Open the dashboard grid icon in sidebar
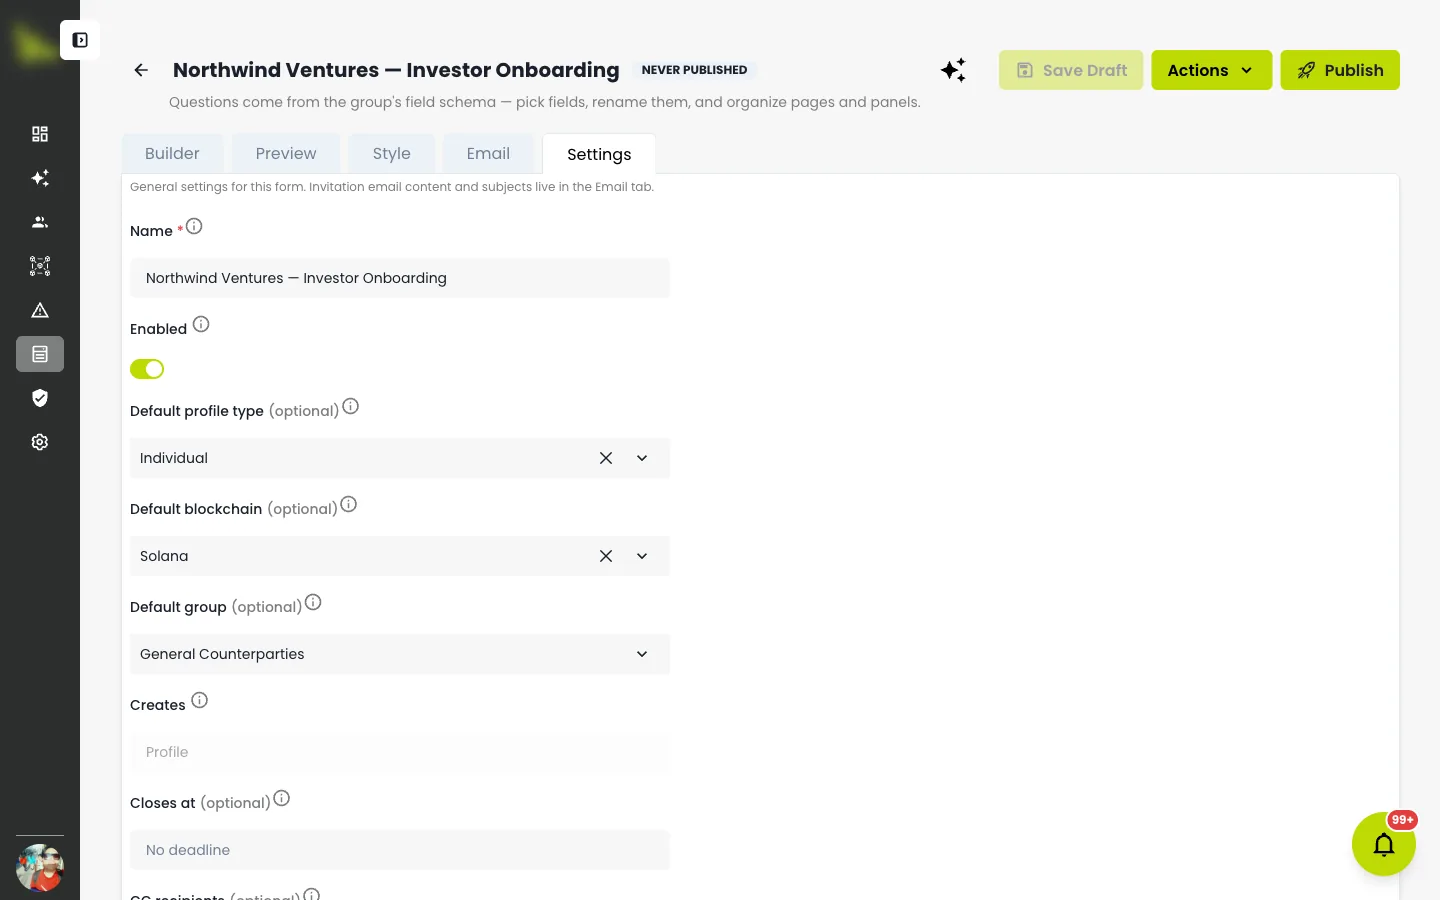The image size is (1440, 900). click(40, 134)
